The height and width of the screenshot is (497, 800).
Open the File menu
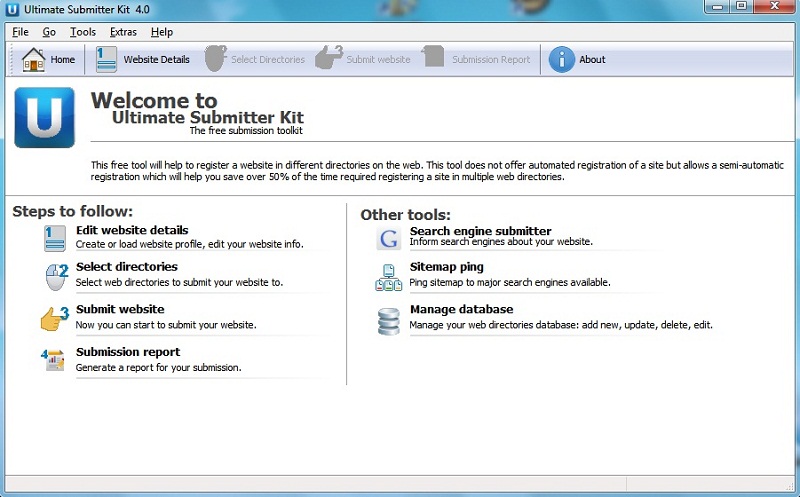click(x=20, y=32)
